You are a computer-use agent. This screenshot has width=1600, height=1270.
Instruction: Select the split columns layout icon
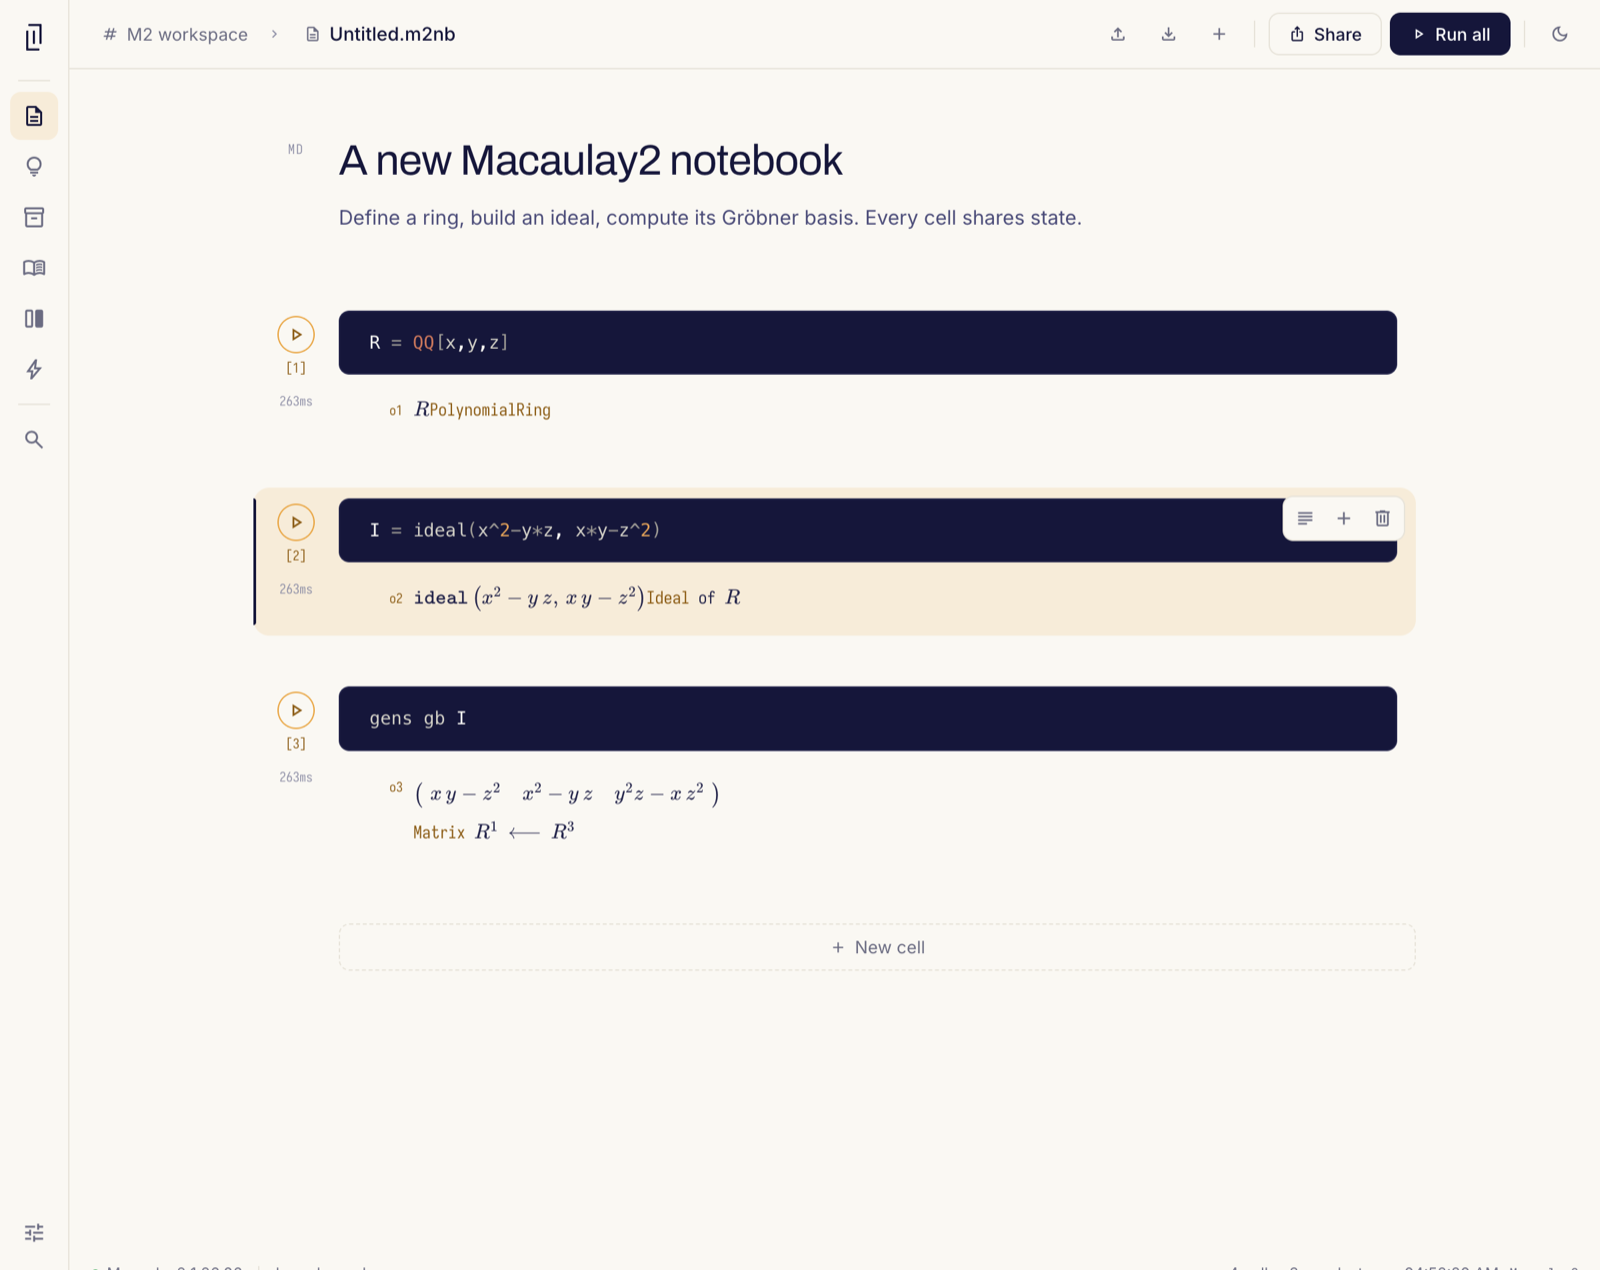(34, 318)
